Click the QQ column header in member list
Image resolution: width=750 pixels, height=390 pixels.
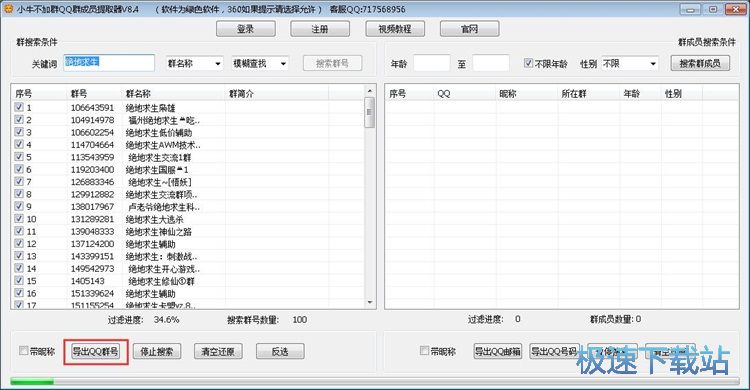465,93
